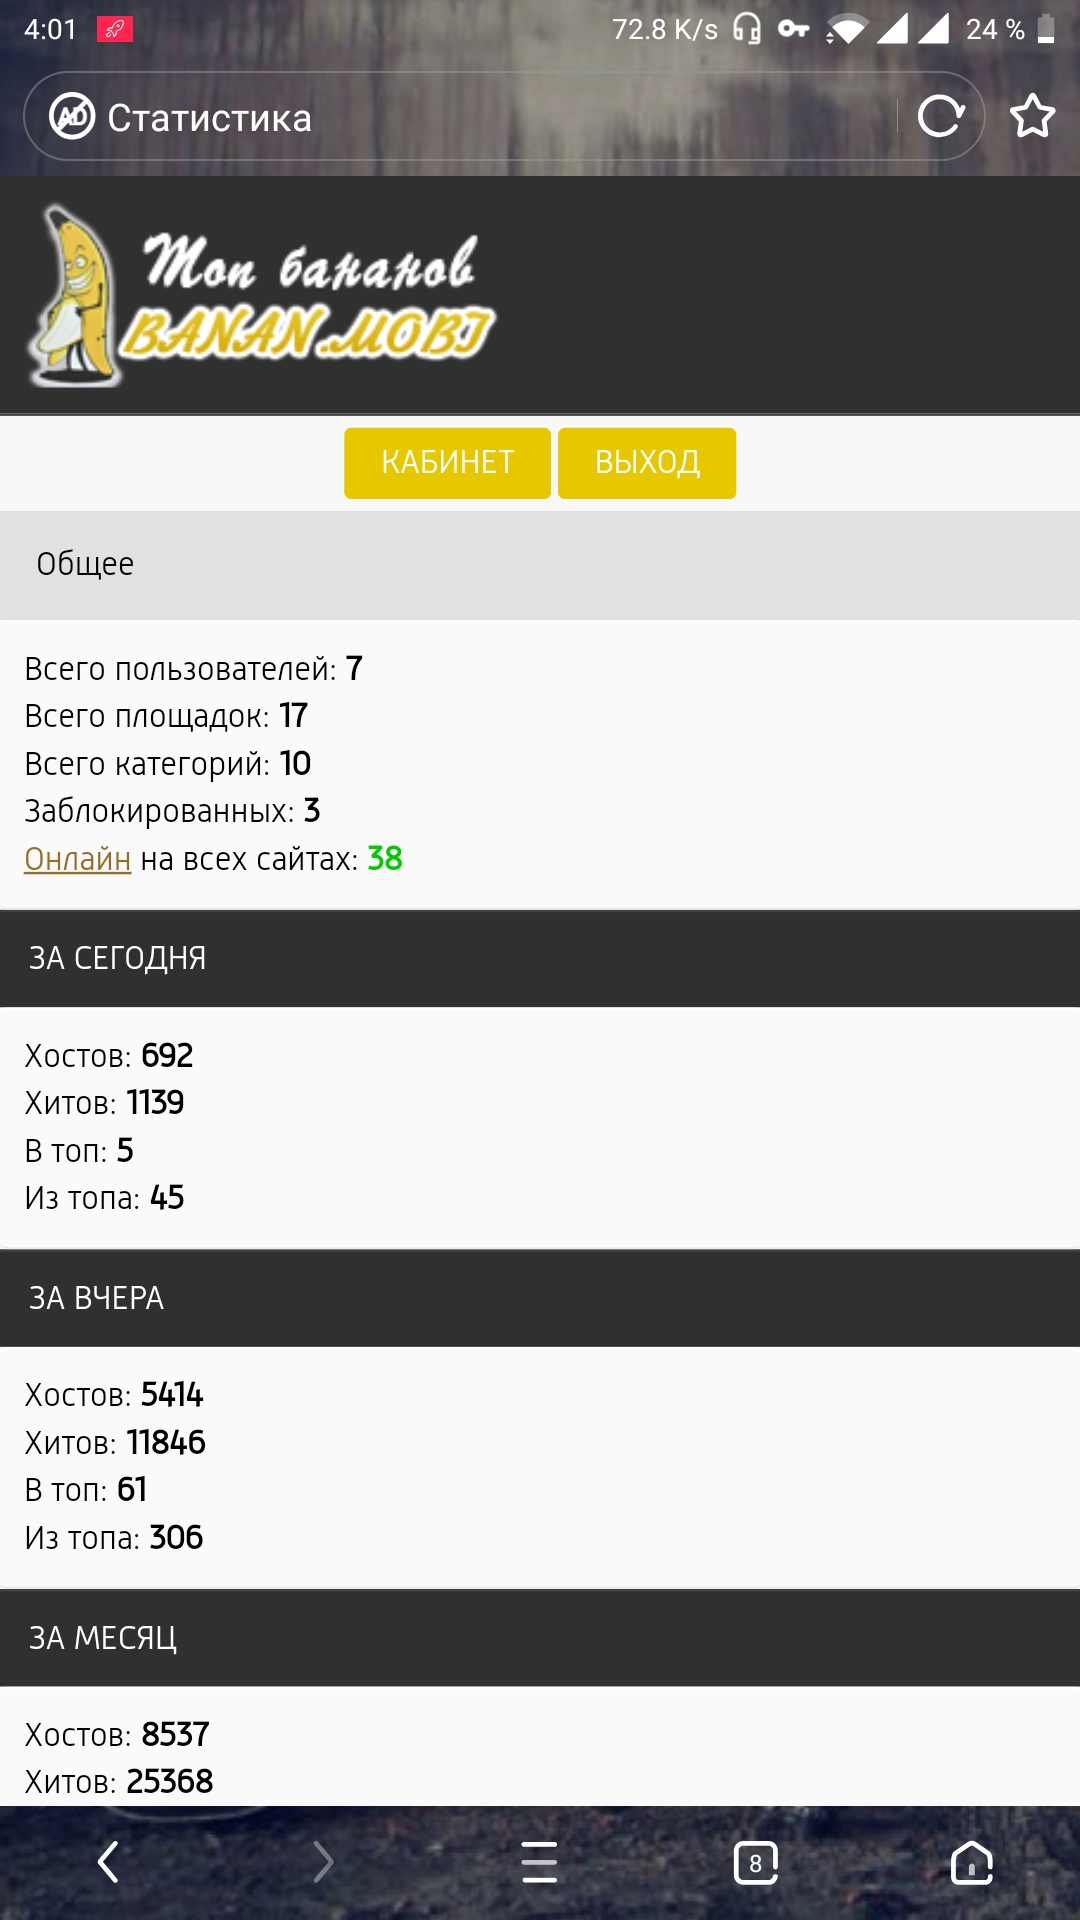Tap the ЗА МЕСЯЦ section header
The width and height of the screenshot is (1080, 1920).
[103, 1638]
